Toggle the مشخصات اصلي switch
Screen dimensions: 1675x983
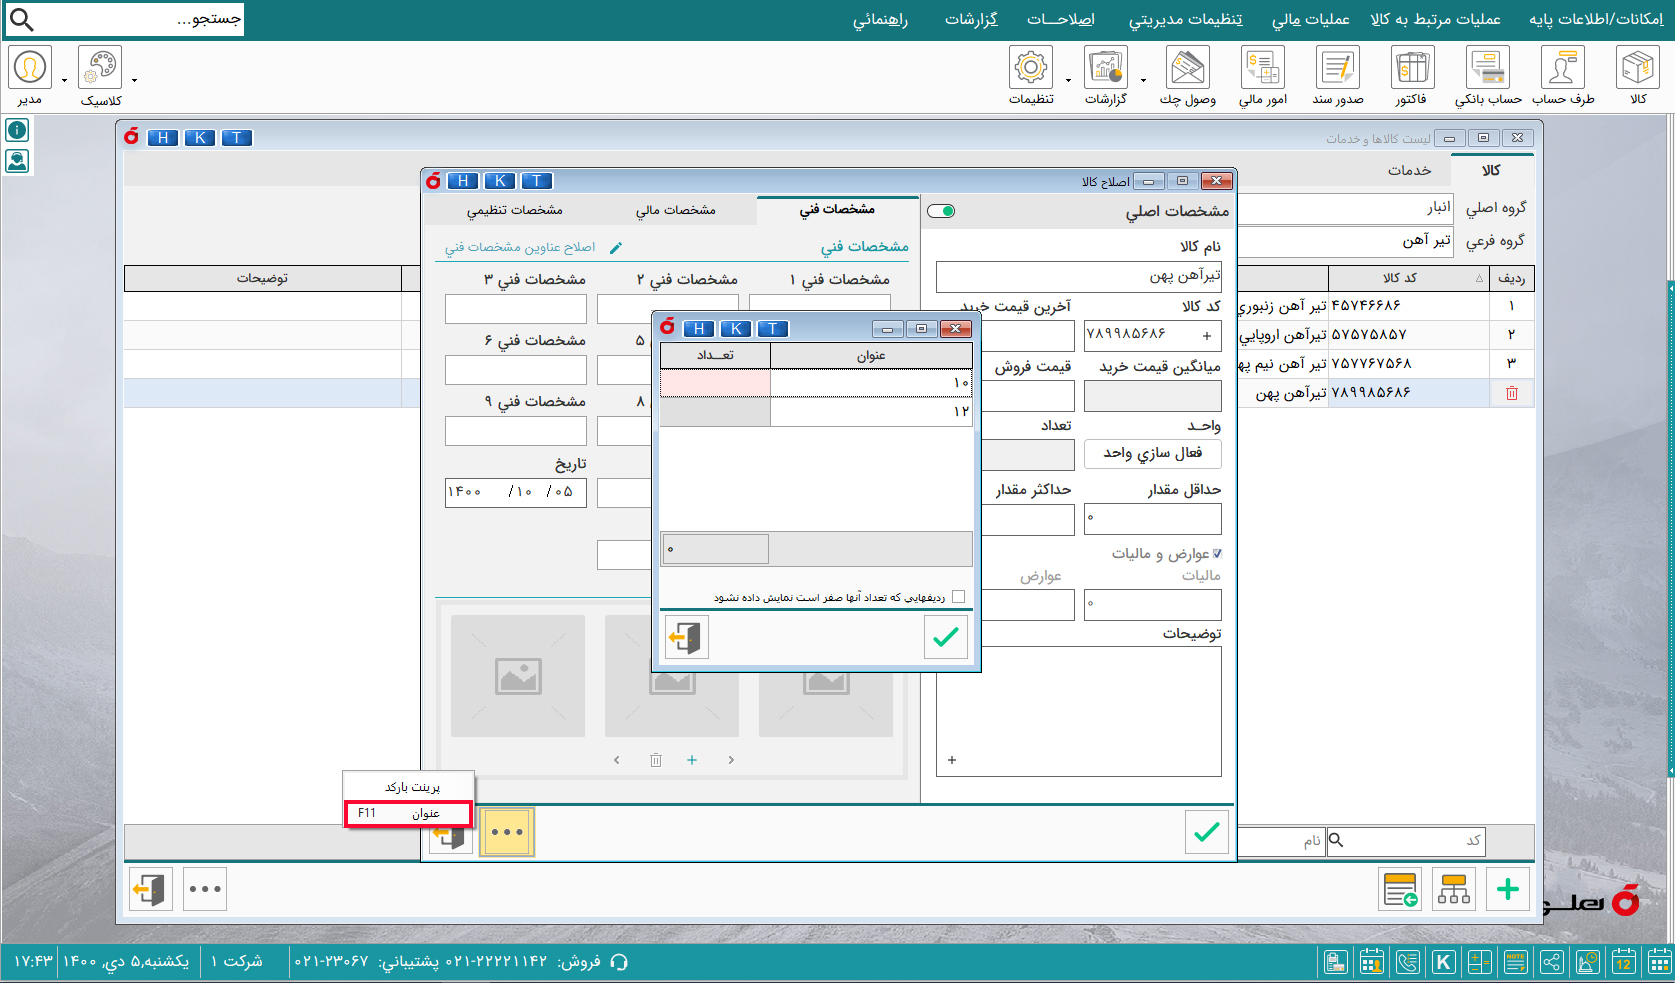click(941, 211)
